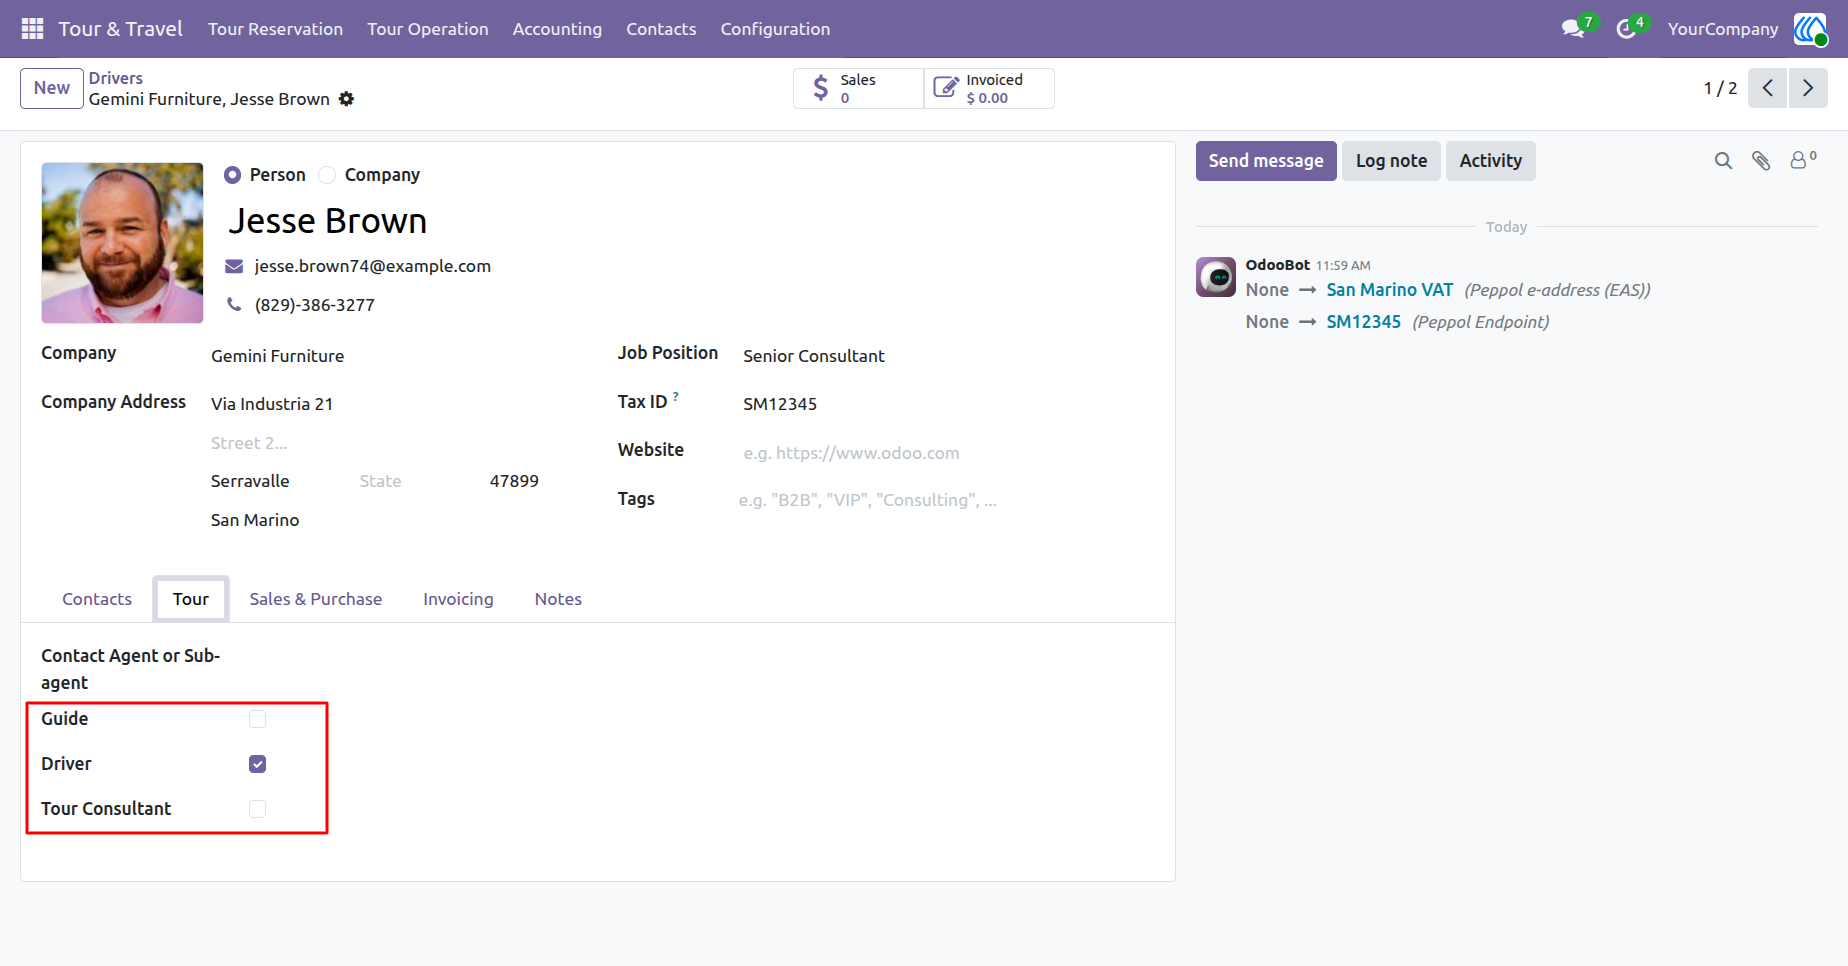Open user avatar menu in top bar
The image size is (1848, 966).
pos(1810,29)
